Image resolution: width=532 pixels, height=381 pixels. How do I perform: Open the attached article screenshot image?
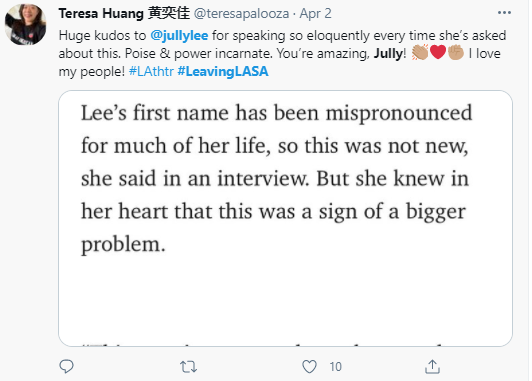[x=285, y=218]
